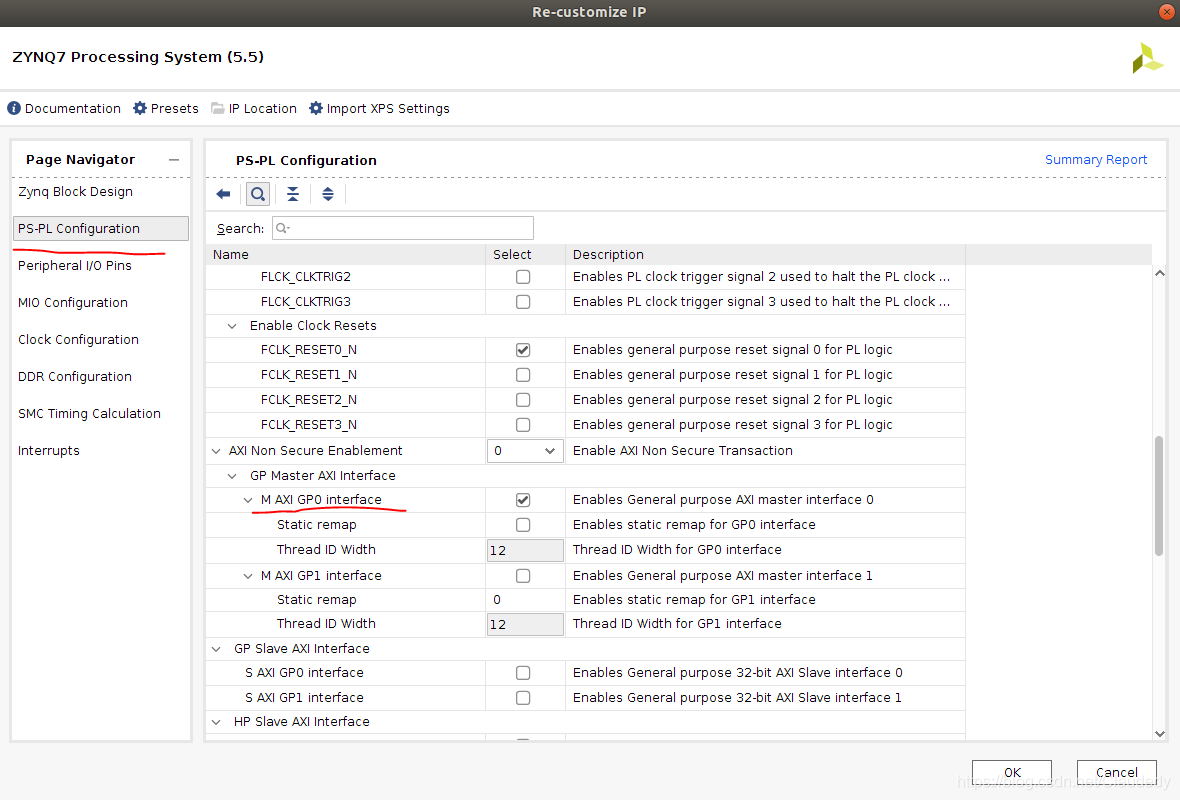Enable FLCK_CLKTRIG2 checkbox
Viewport: 1180px width, 800px height.
coord(523,277)
